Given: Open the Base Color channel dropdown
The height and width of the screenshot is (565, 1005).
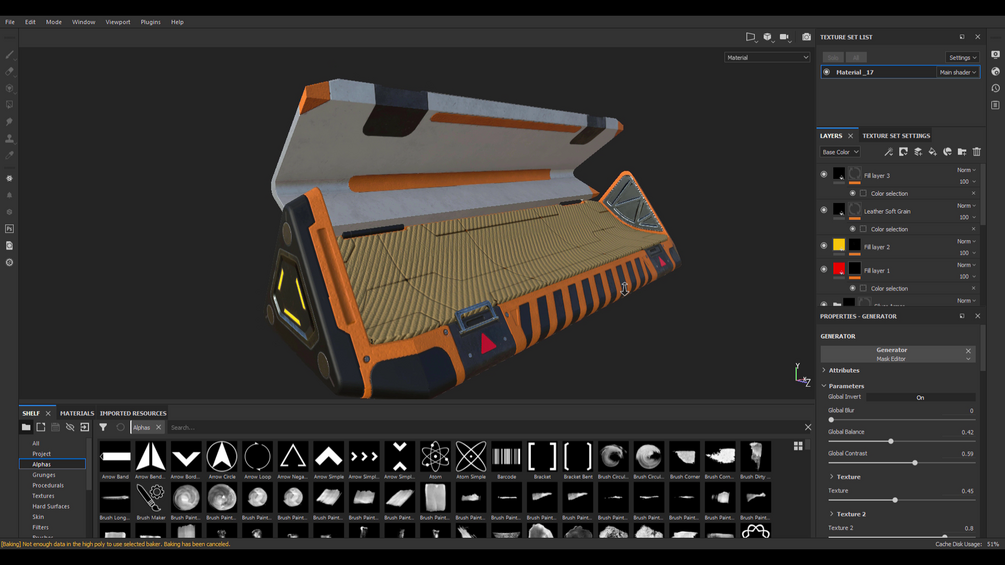Looking at the screenshot, I should [840, 152].
